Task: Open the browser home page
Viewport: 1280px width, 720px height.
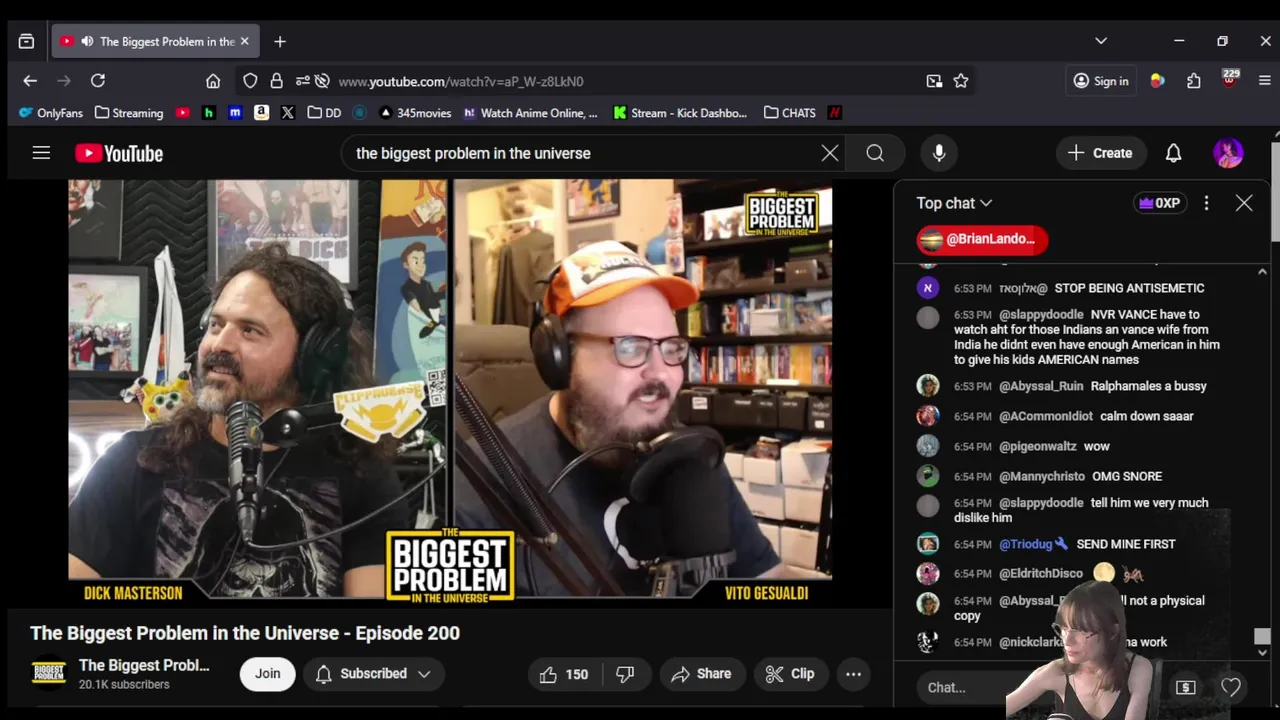Action: click(x=213, y=81)
